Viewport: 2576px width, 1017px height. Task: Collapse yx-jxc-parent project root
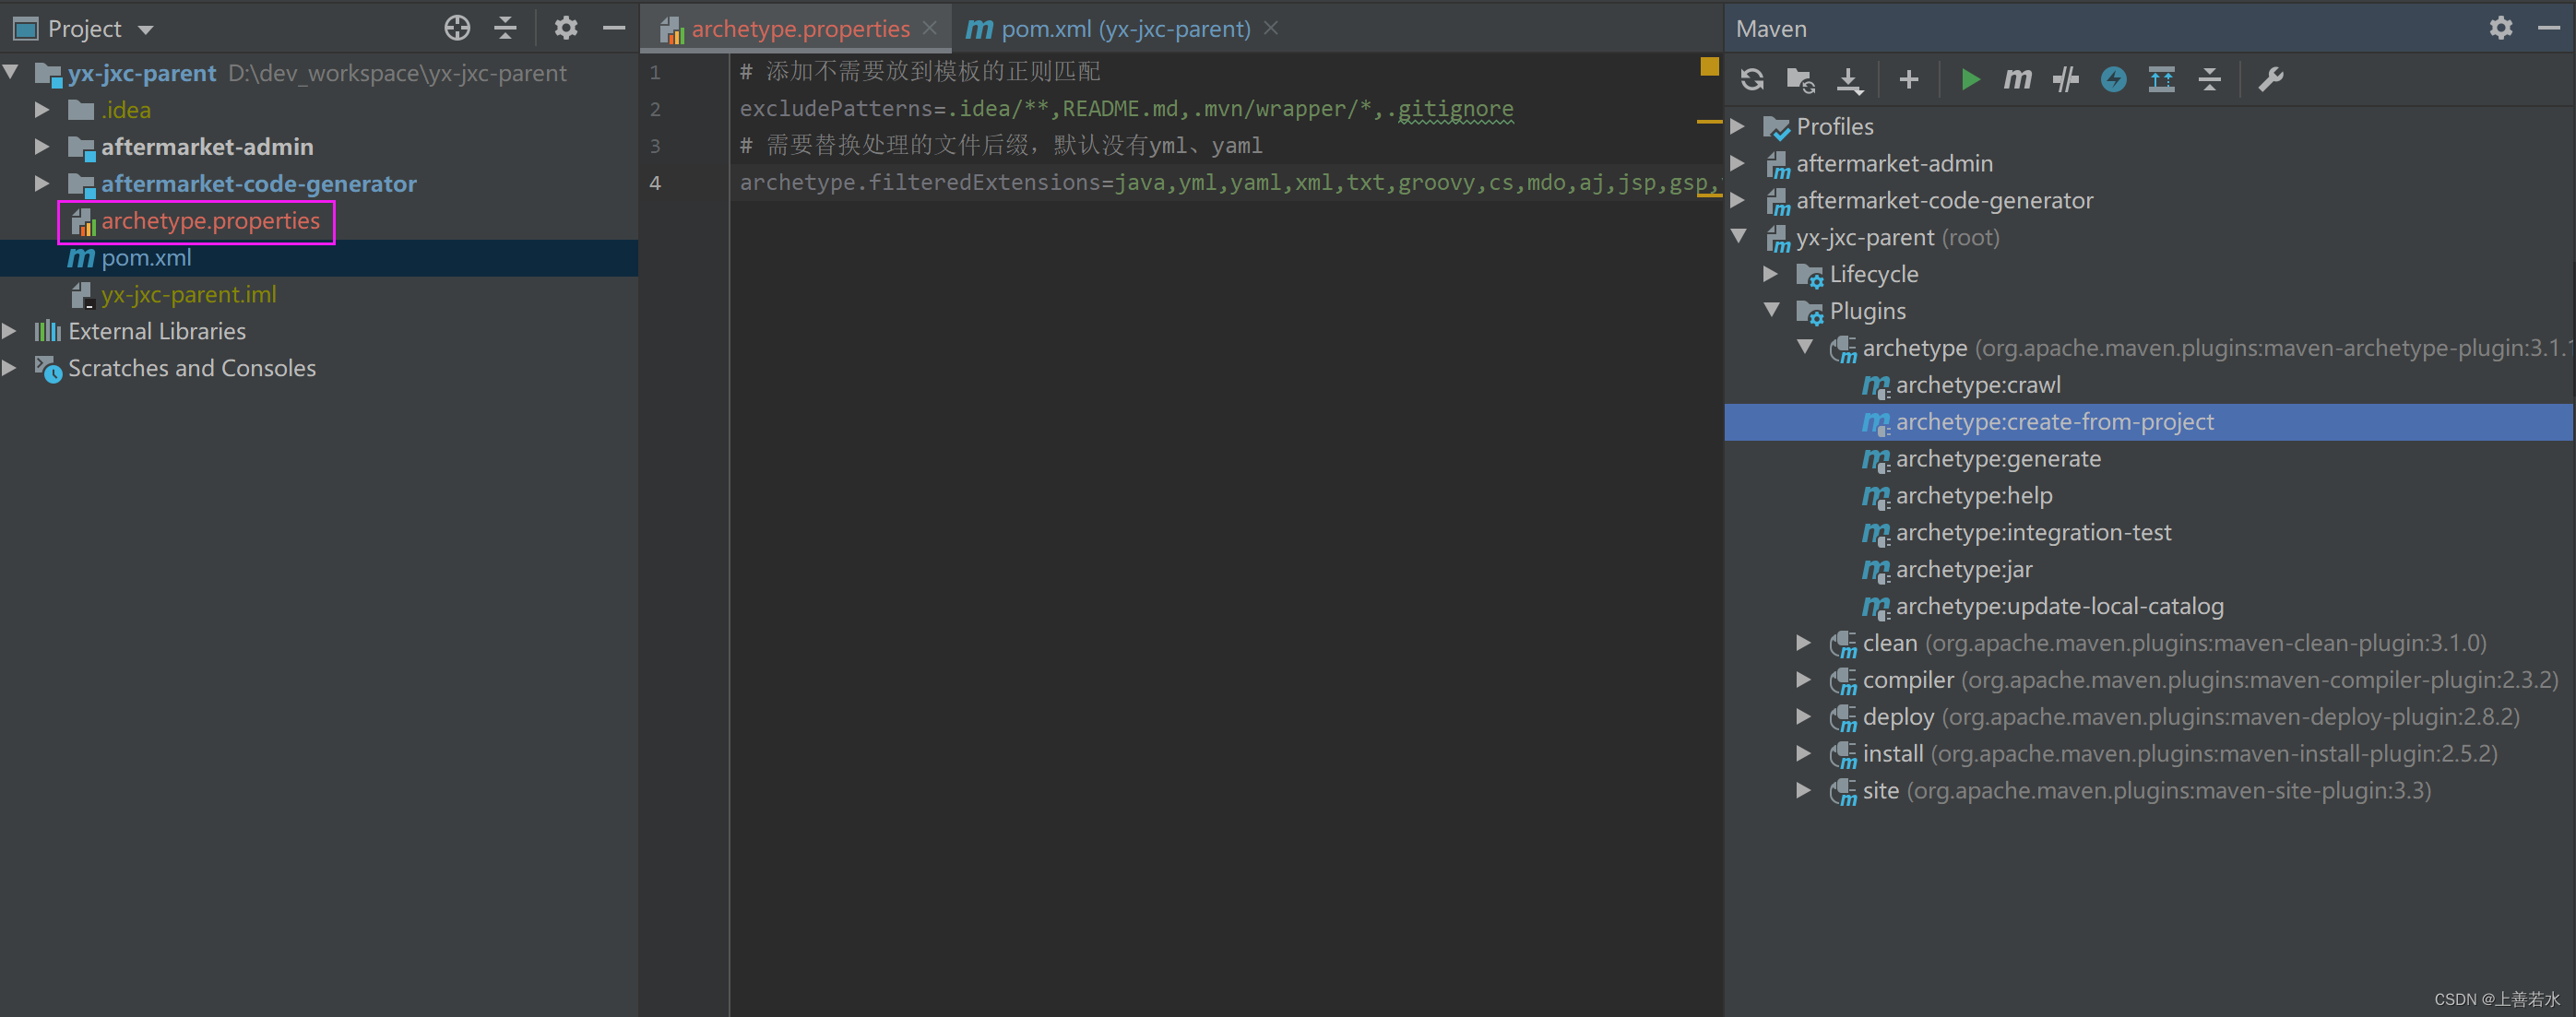[12, 72]
